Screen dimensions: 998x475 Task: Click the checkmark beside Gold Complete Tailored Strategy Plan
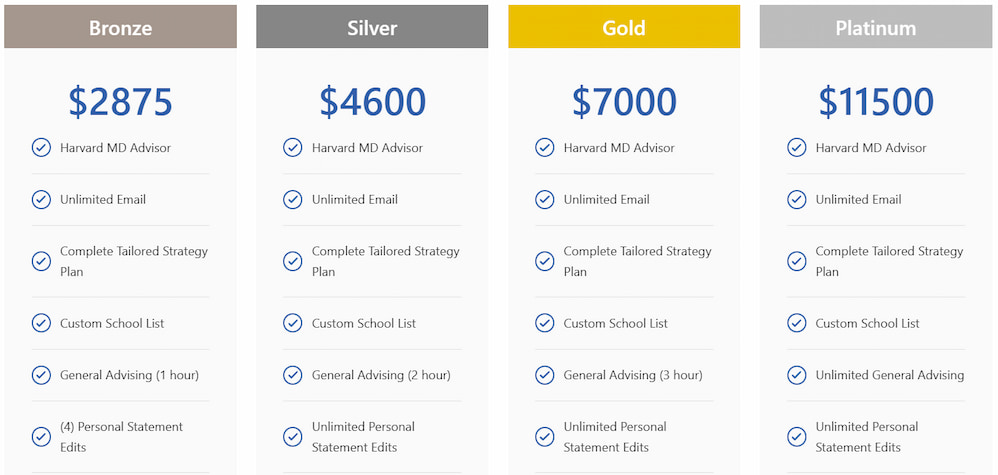pos(545,261)
